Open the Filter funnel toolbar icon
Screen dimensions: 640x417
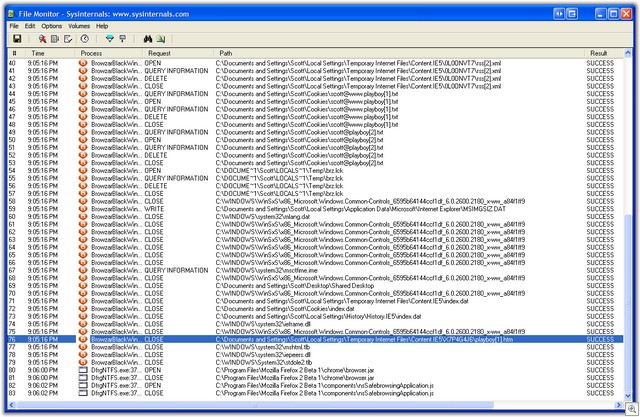click(x=109, y=39)
